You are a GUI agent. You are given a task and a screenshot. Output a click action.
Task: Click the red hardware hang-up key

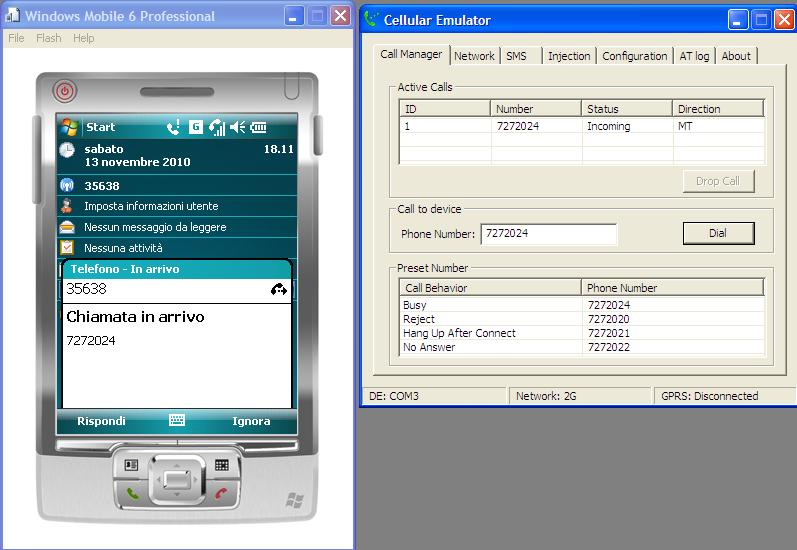pyautogui.click(x=221, y=493)
